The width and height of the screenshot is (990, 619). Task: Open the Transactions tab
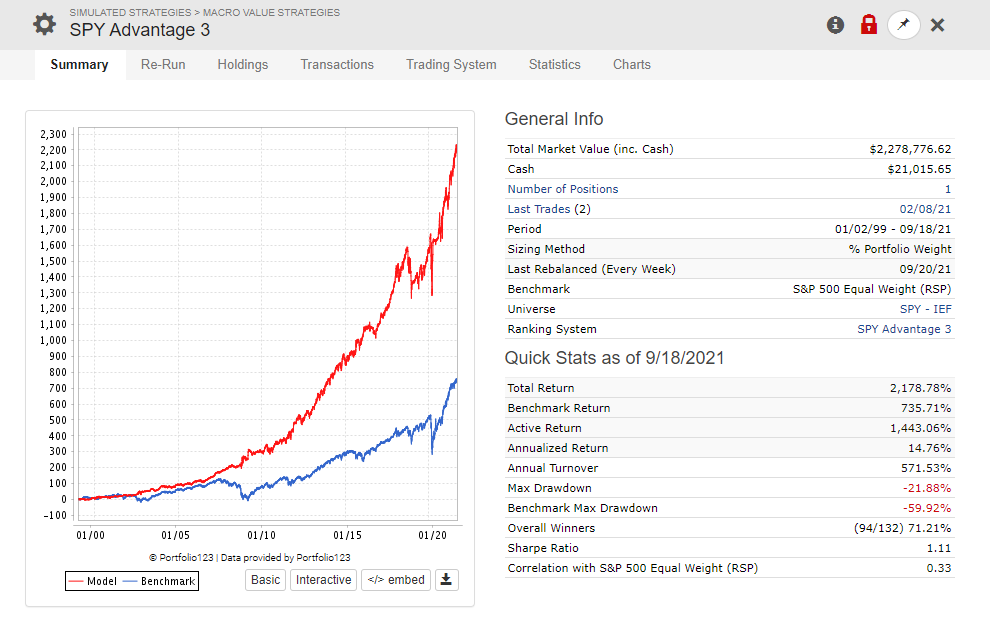coord(337,64)
